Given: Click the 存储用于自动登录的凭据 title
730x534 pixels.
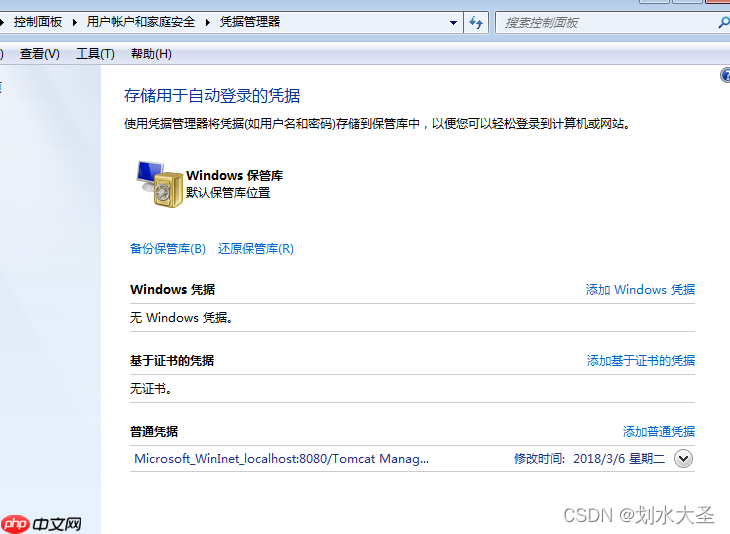Looking at the screenshot, I should pyautogui.click(x=212, y=95).
